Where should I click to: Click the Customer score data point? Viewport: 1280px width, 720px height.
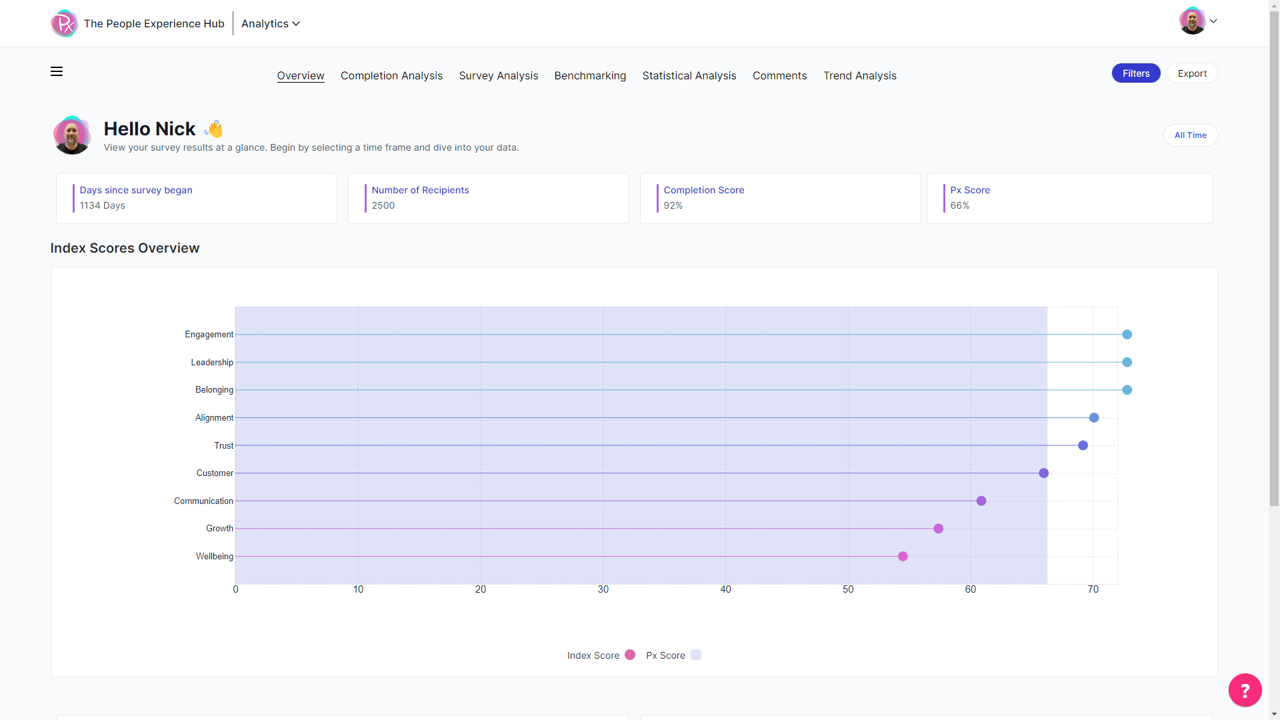click(x=1044, y=473)
